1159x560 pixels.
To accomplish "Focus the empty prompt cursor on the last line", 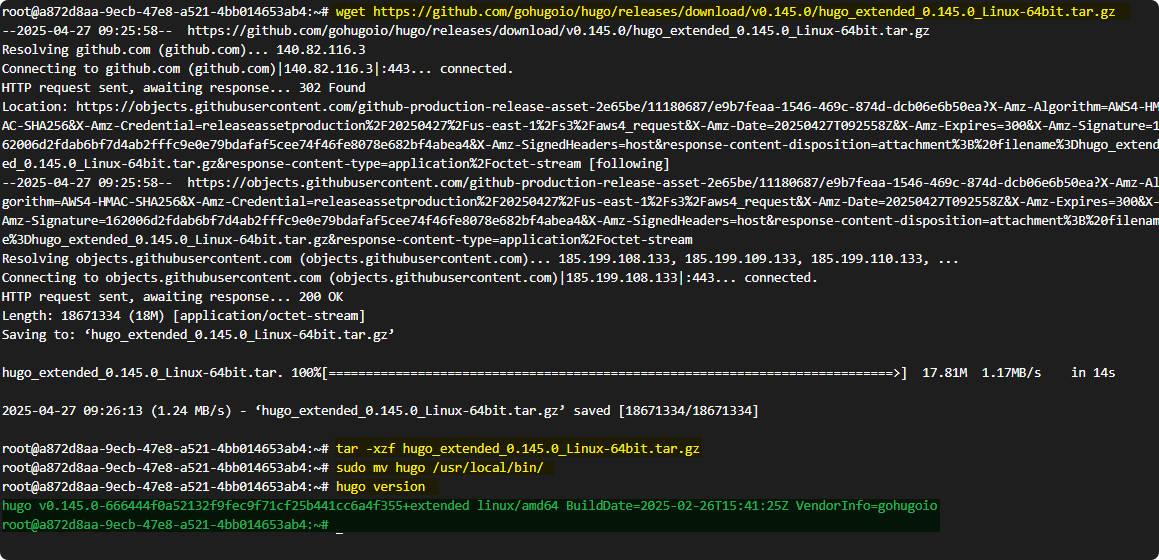I will coord(340,526).
